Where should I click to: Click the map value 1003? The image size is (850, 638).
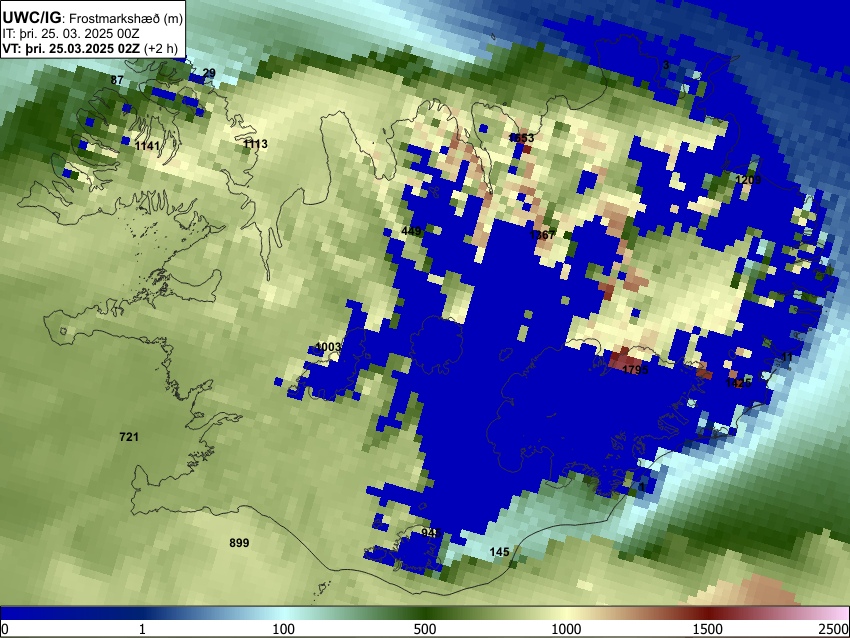[x=328, y=347]
